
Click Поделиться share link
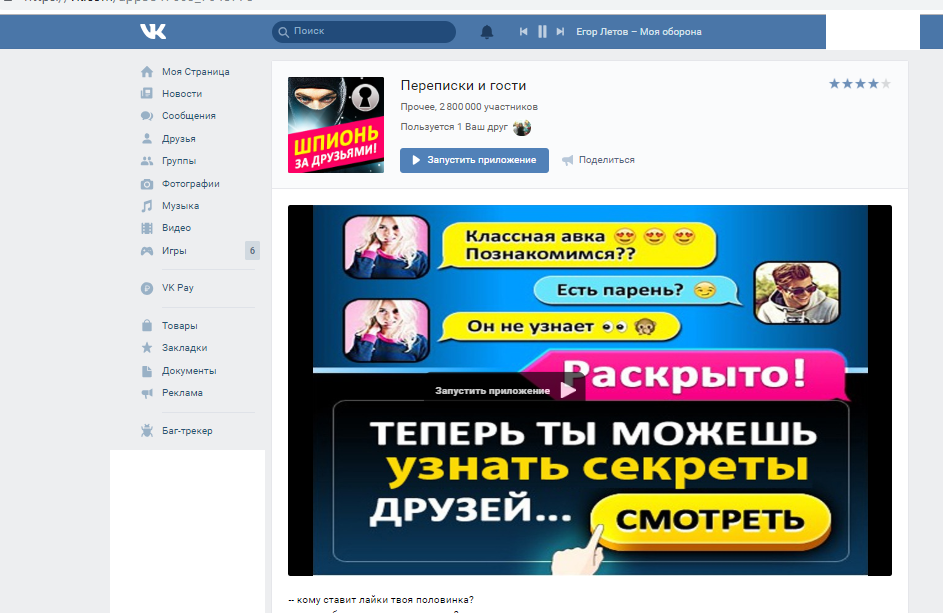click(606, 160)
